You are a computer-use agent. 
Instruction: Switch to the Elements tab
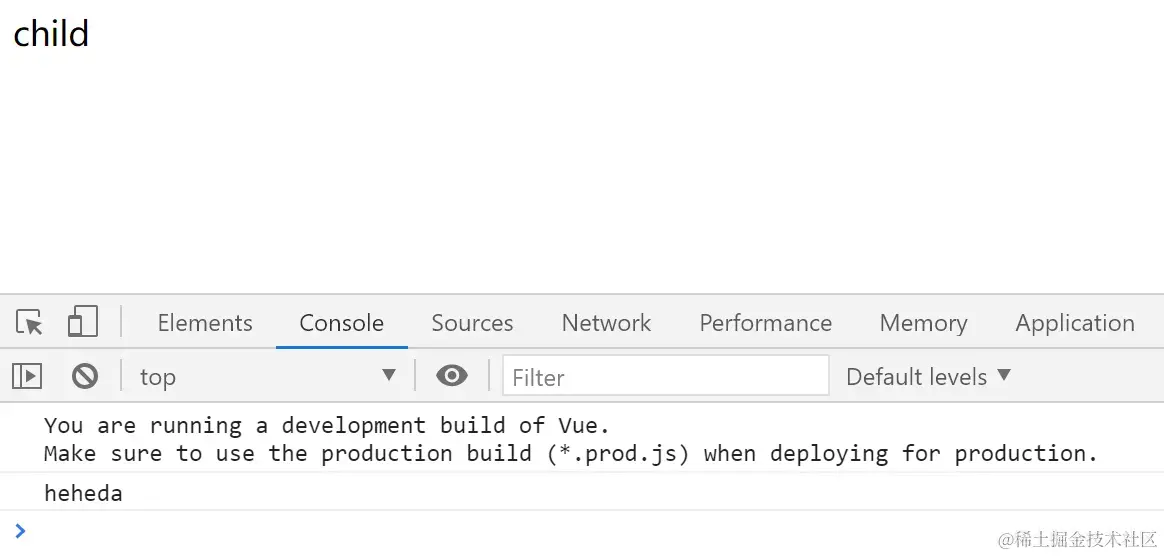pos(205,323)
